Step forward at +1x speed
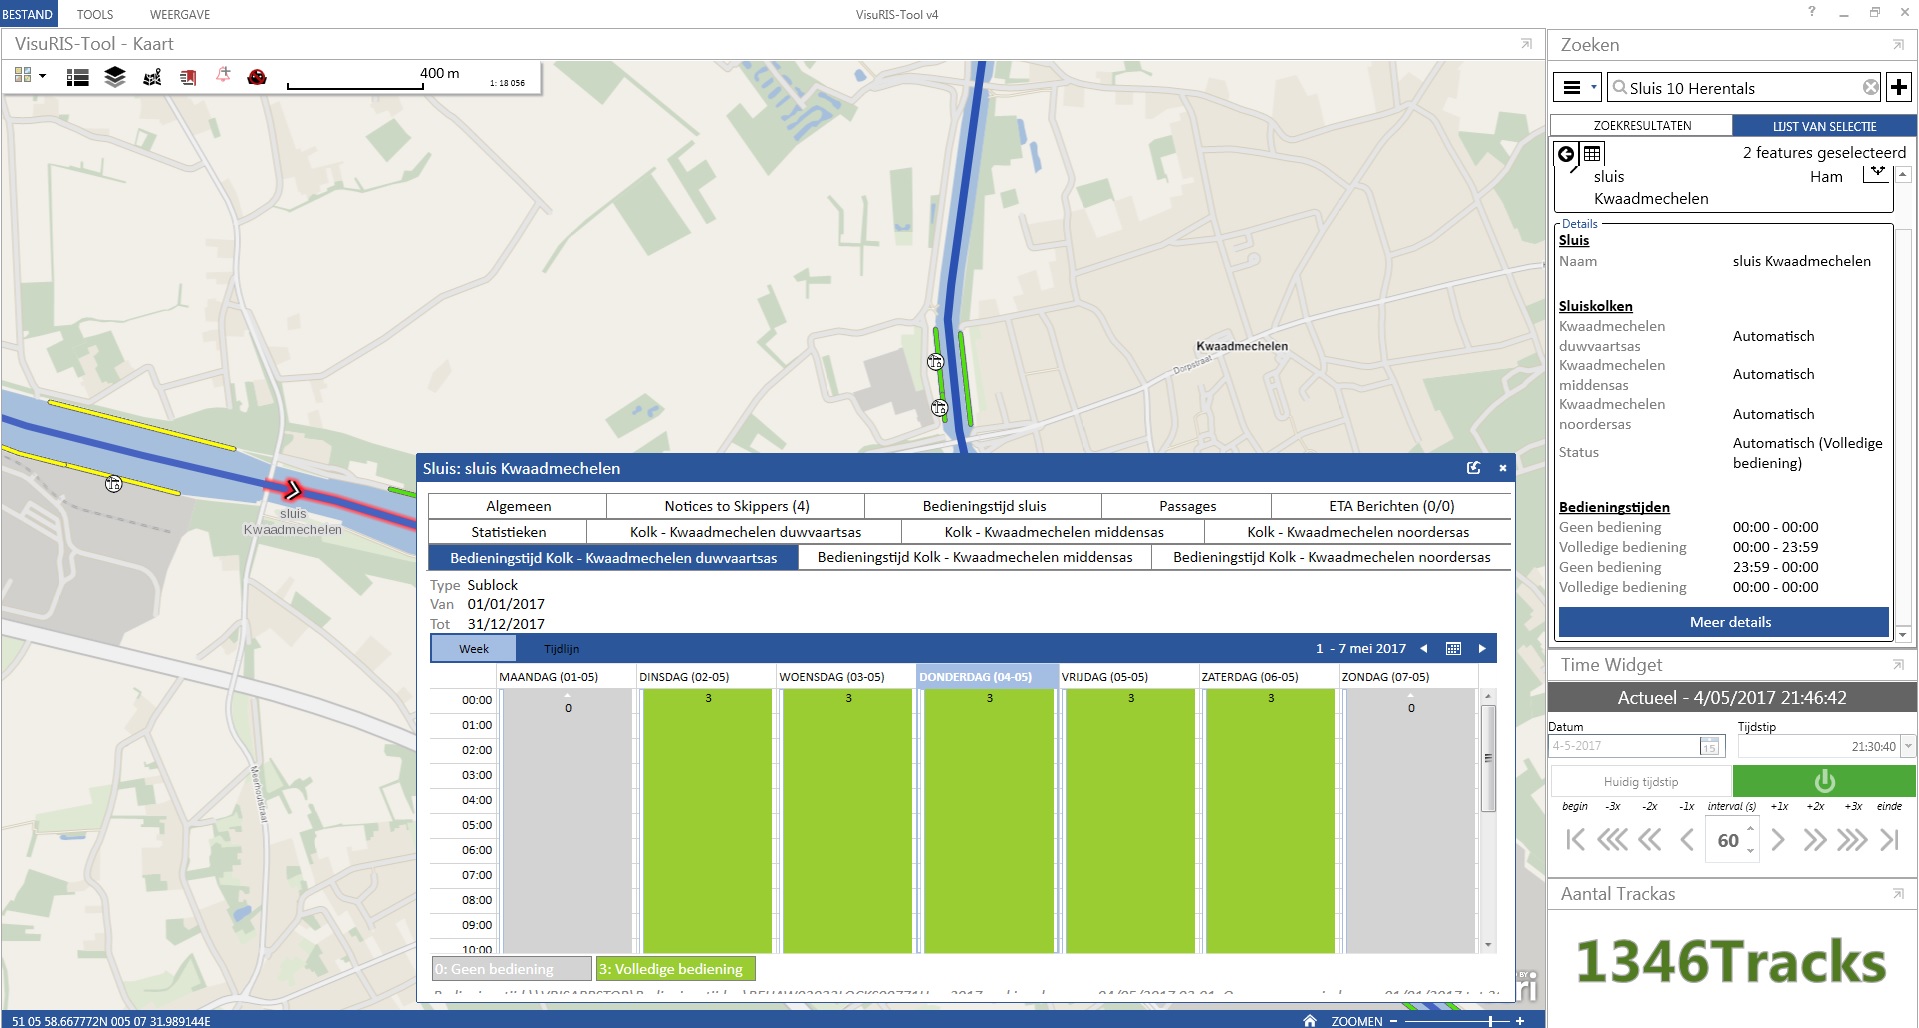Viewport: 1919px width, 1028px height. pos(1778,840)
